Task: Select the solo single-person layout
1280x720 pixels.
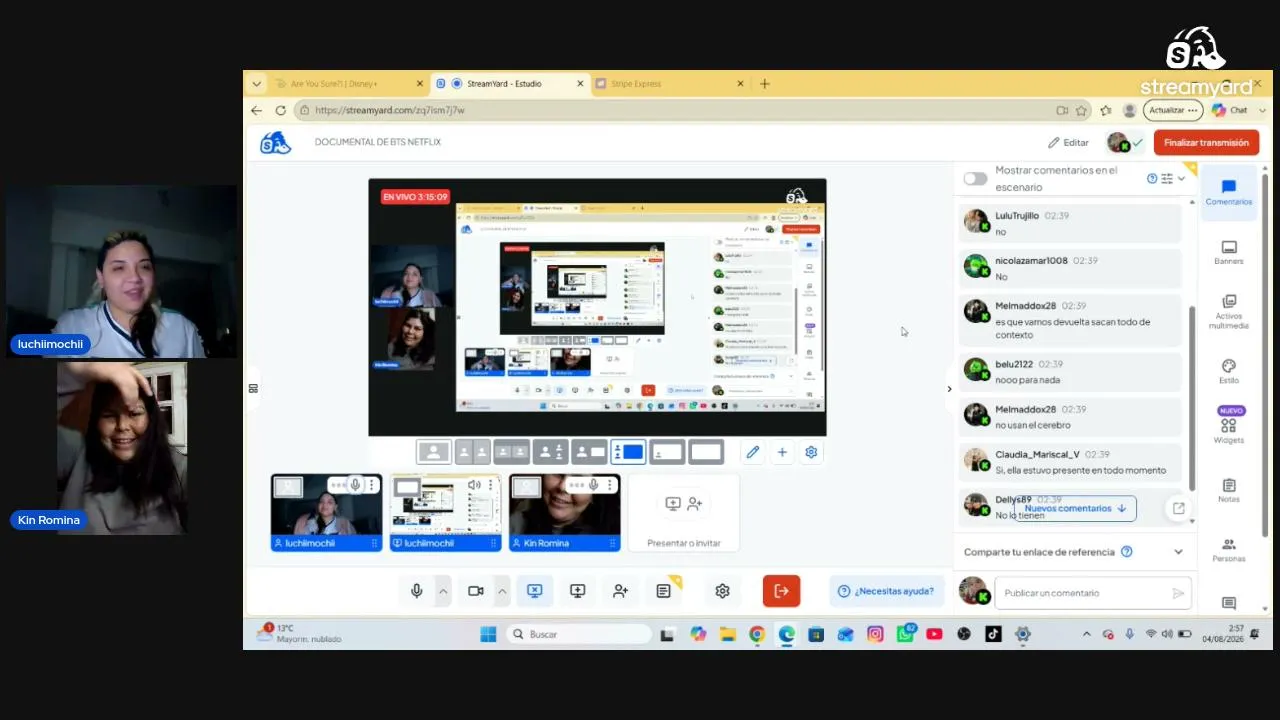Action: tap(434, 452)
